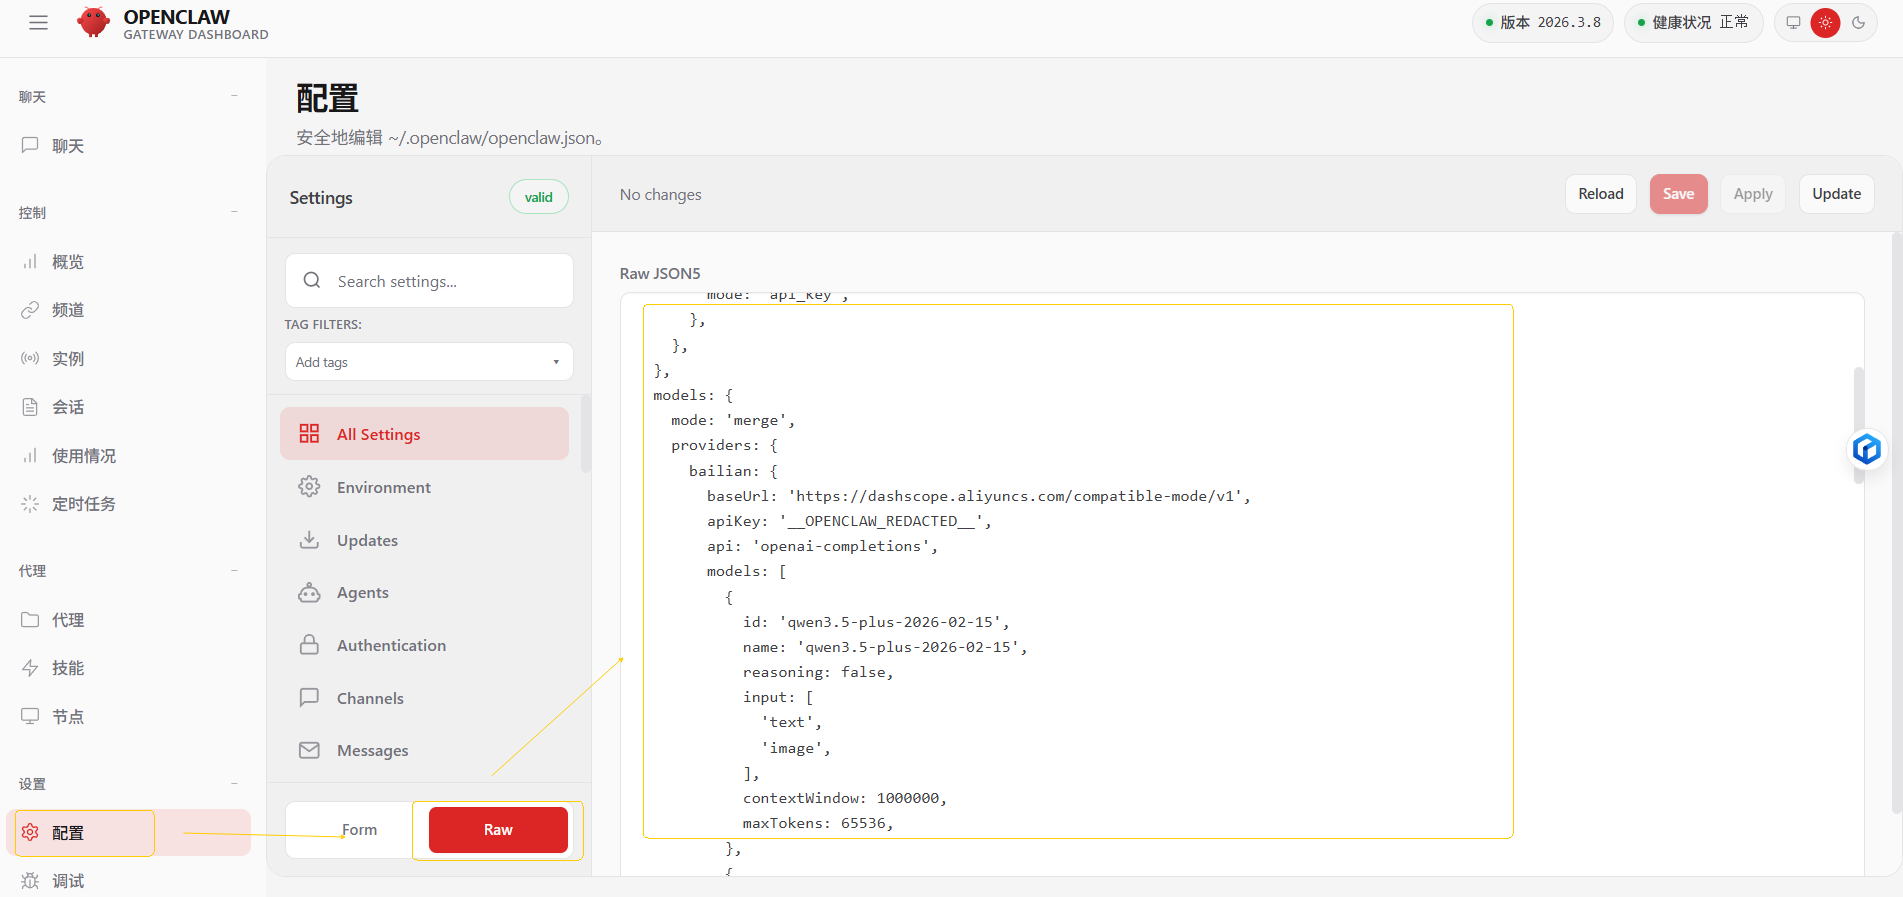Screen dimensions: 1903x897
Task: Select Agents settings category
Action: click(x=424, y=593)
